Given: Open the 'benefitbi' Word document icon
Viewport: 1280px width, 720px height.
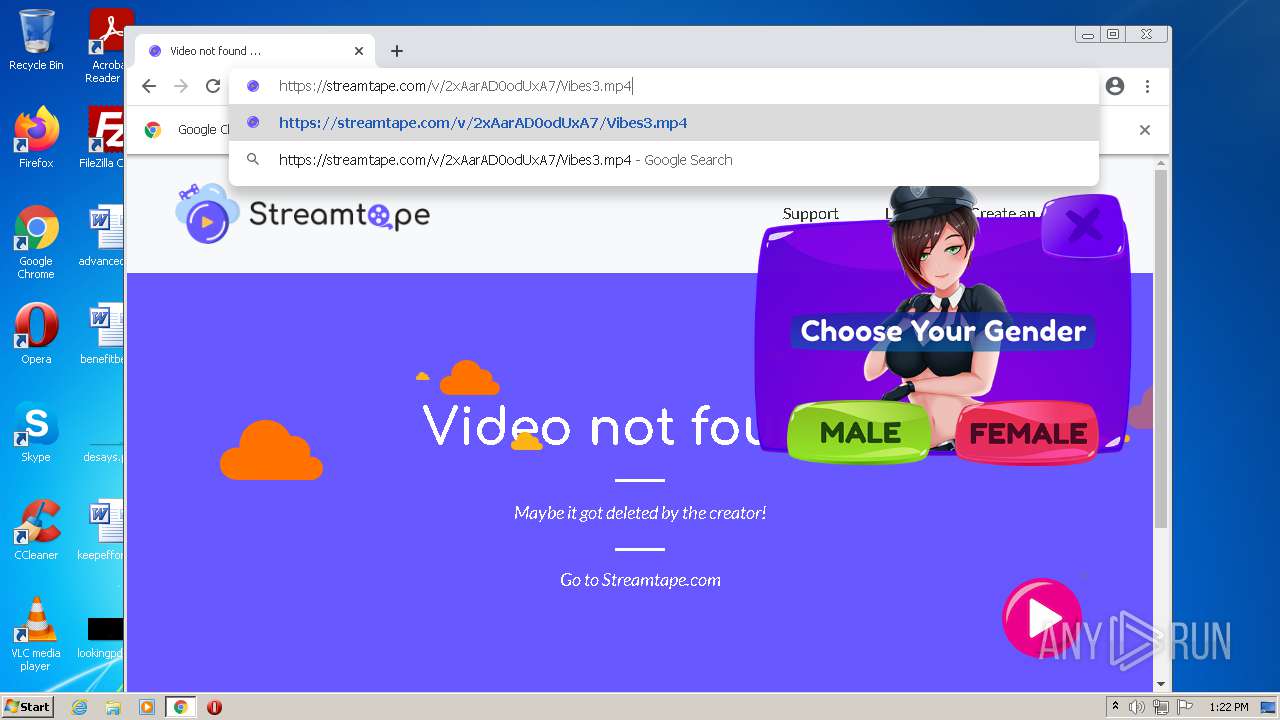Looking at the screenshot, I should [x=102, y=335].
